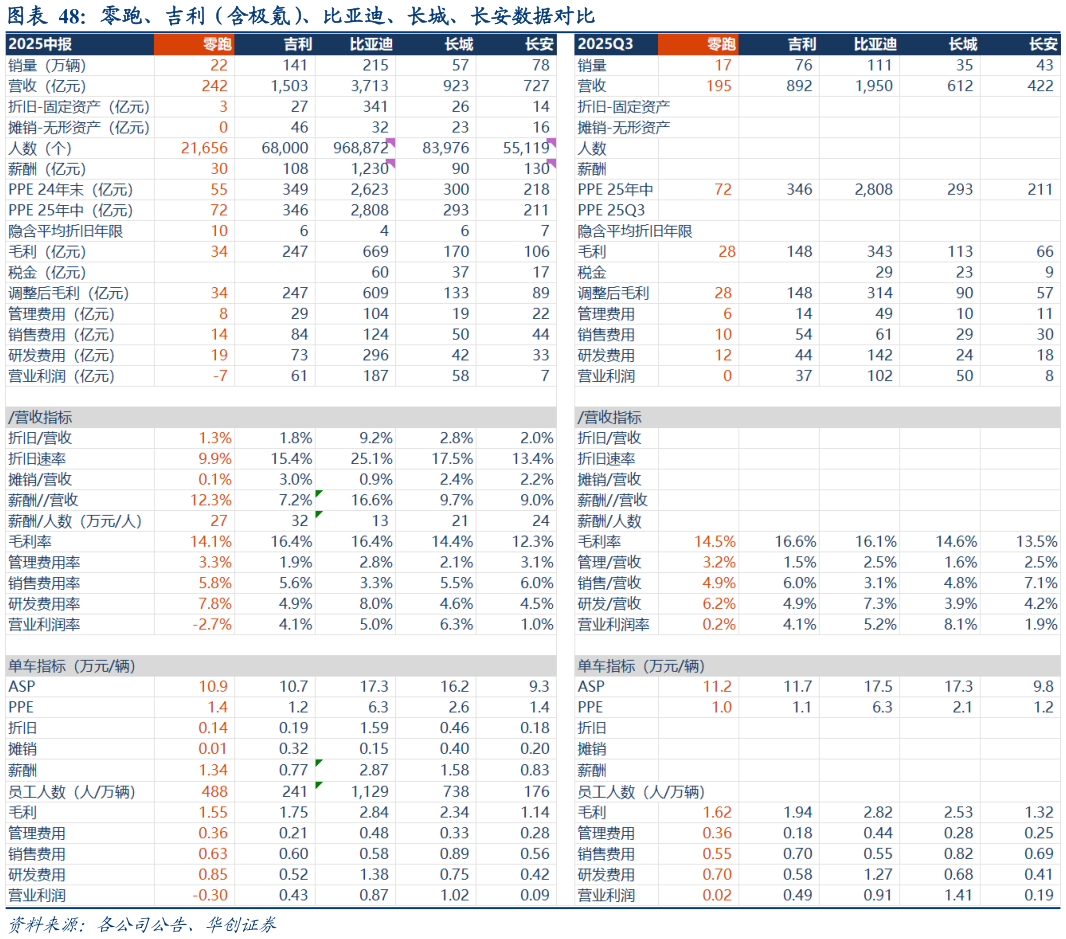Click the left /营收指标 gray section header
The height and width of the screenshot is (939, 1066).
click(40, 417)
